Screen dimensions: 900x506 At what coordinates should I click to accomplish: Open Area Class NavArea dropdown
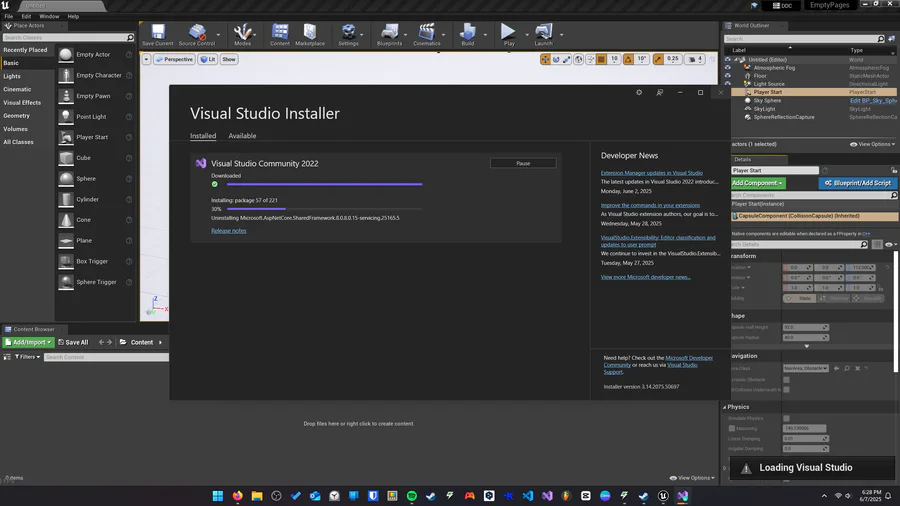(x=806, y=368)
